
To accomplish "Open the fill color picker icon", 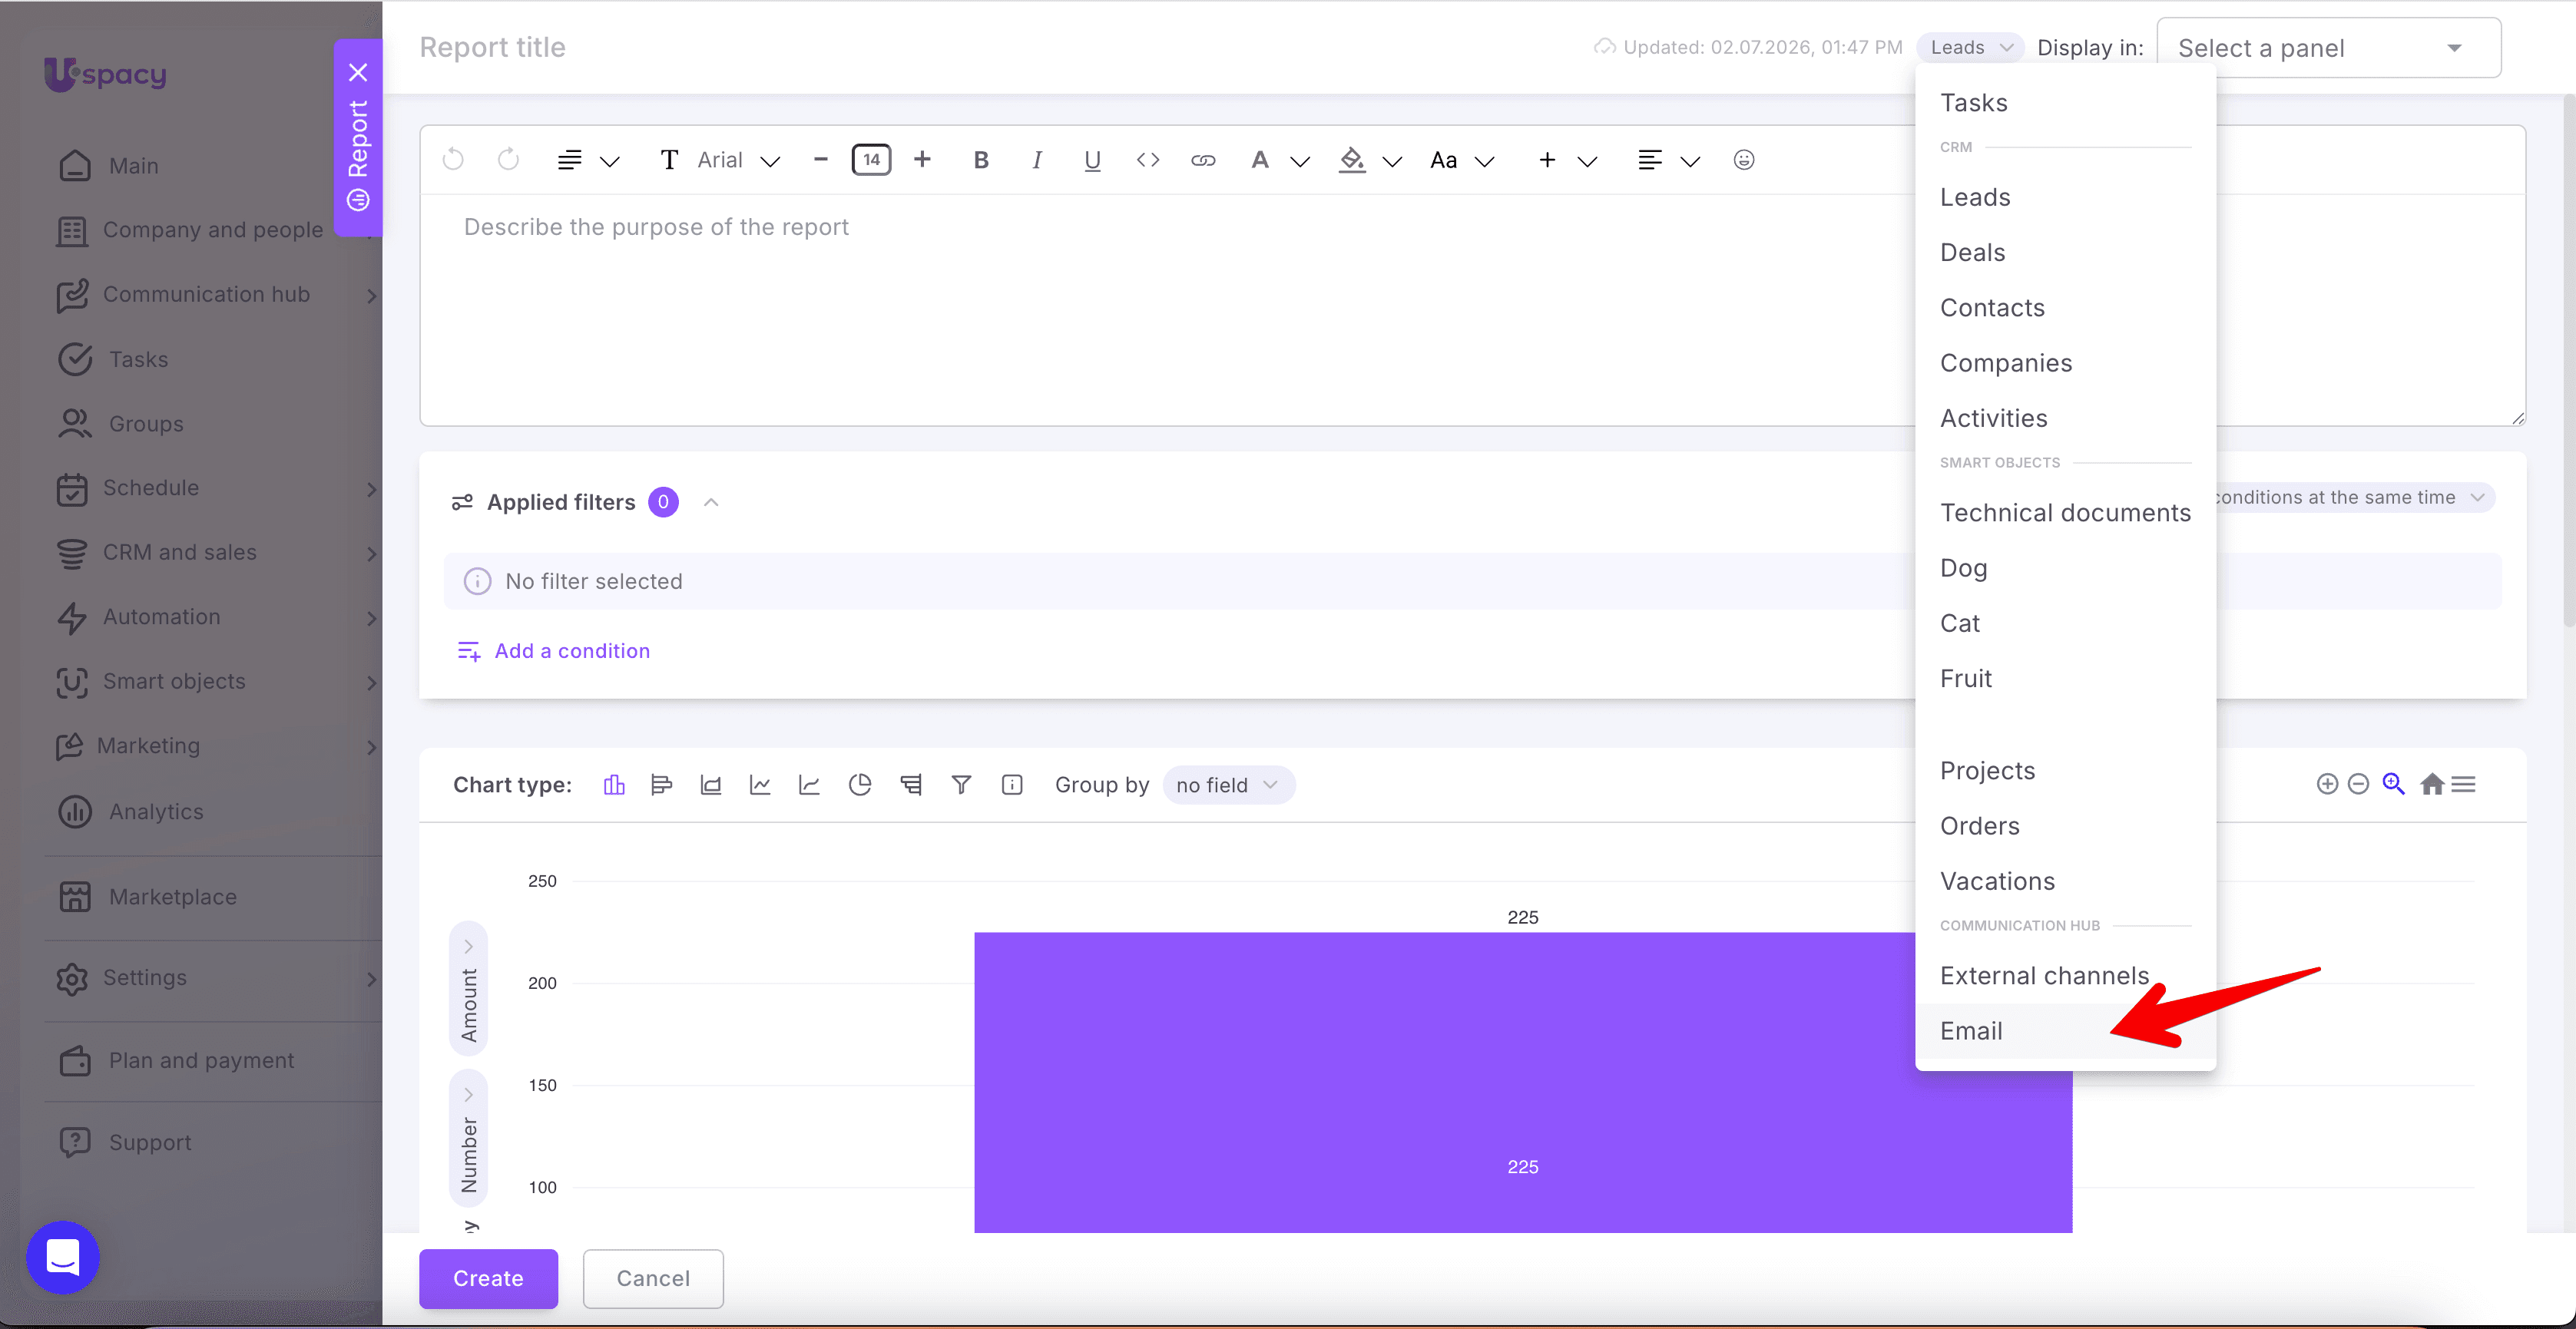I will 1352,160.
